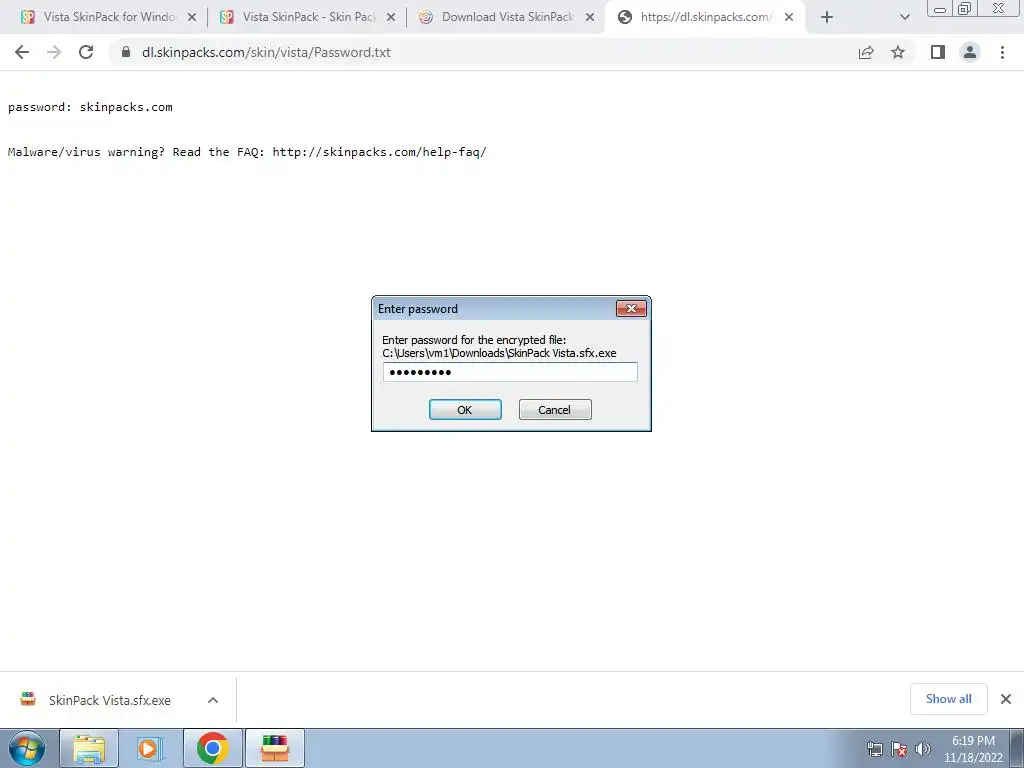The width and height of the screenshot is (1024, 768).
Task: Click the Show desktop strip
Action: pos(1017,748)
